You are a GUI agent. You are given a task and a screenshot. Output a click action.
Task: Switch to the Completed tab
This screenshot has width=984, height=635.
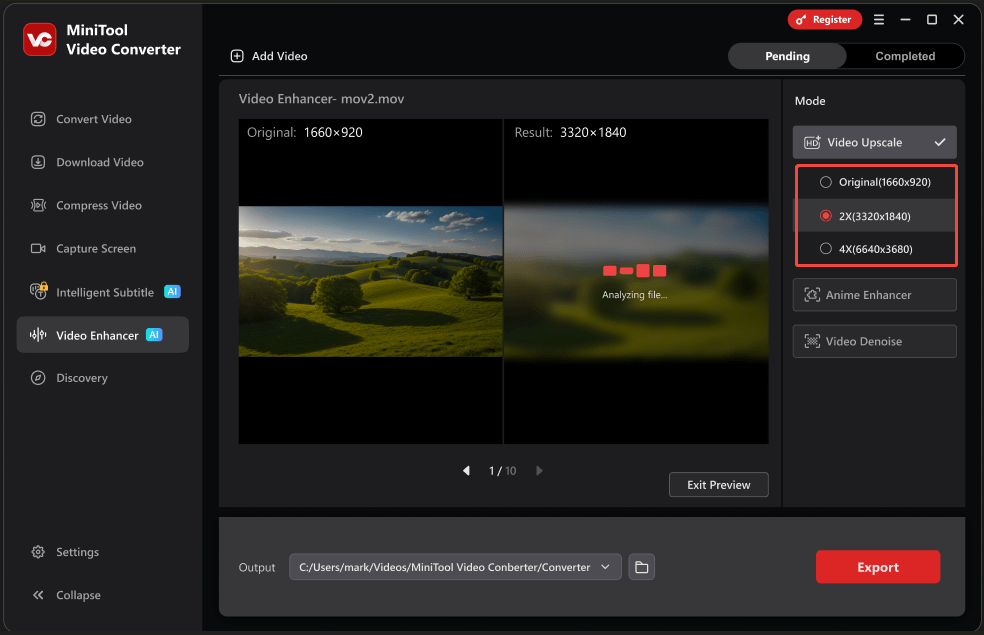tap(903, 56)
